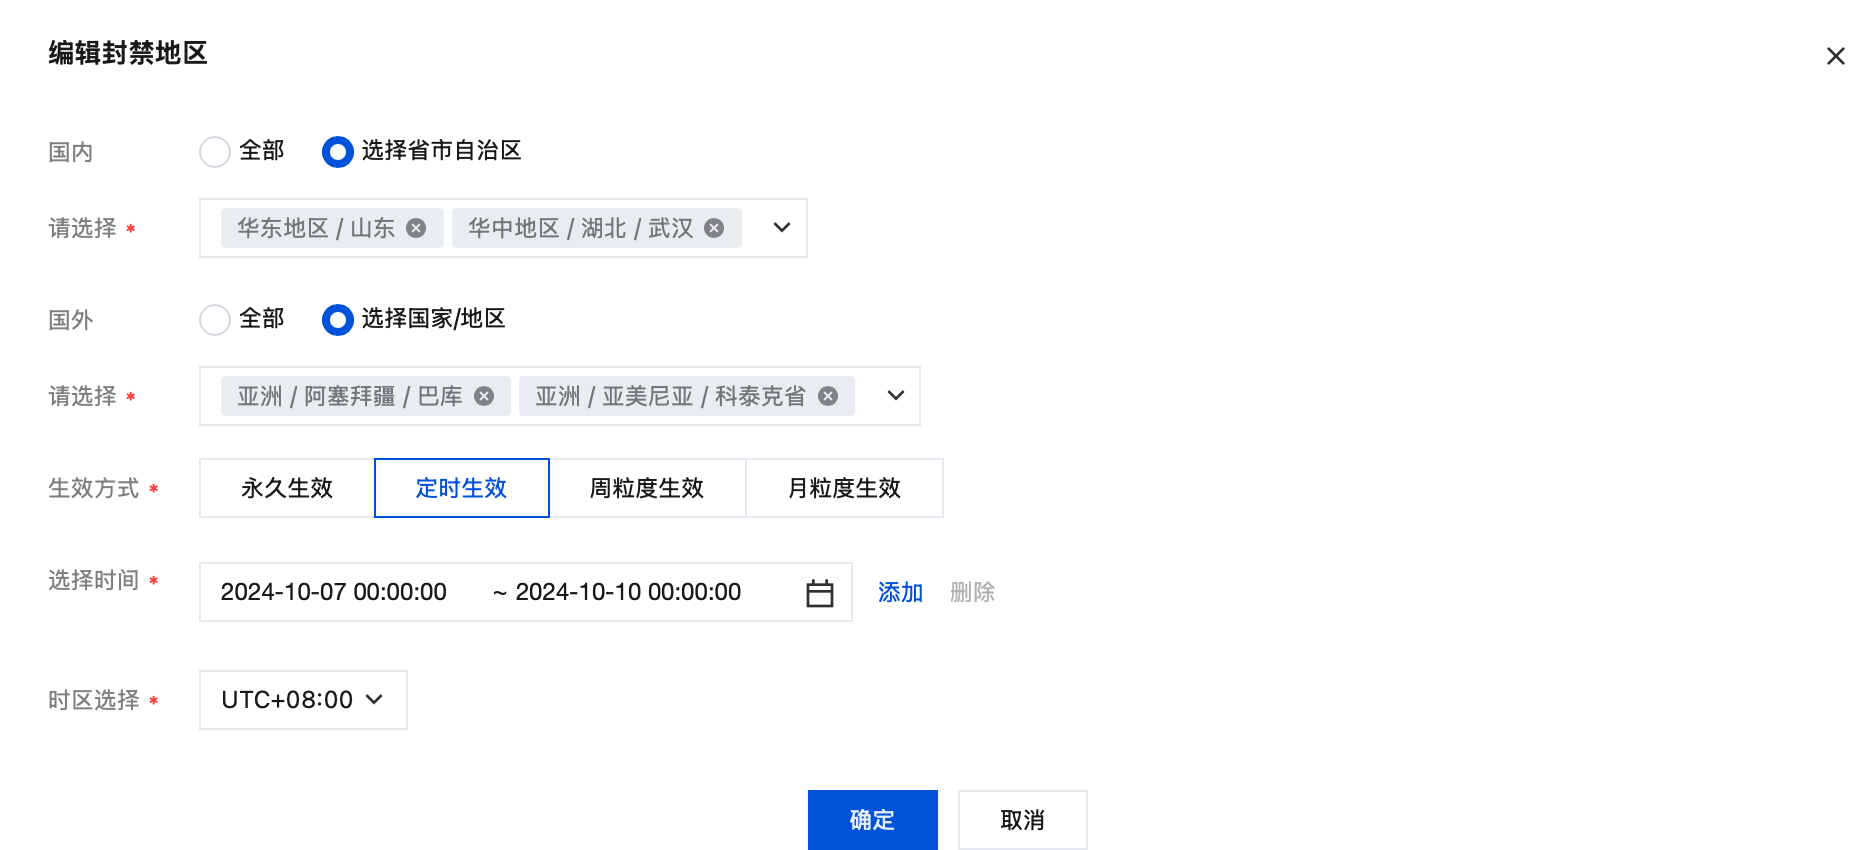Select 全部 radio for 国外
The width and height of the screenshot is (1868, 850).
[215, 320]
